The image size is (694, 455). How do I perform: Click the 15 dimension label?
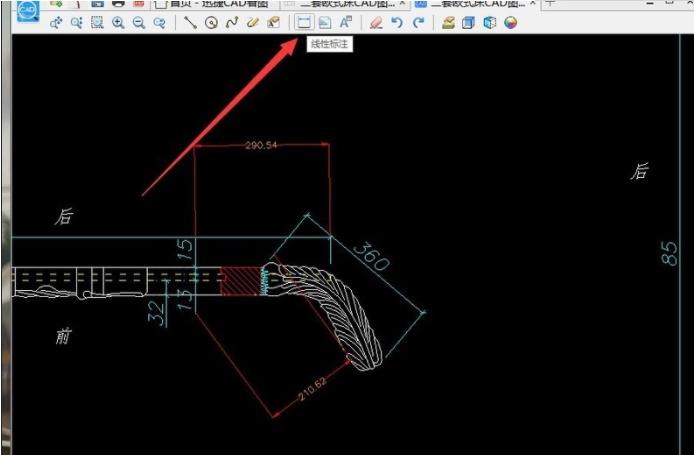click(185, 250)
